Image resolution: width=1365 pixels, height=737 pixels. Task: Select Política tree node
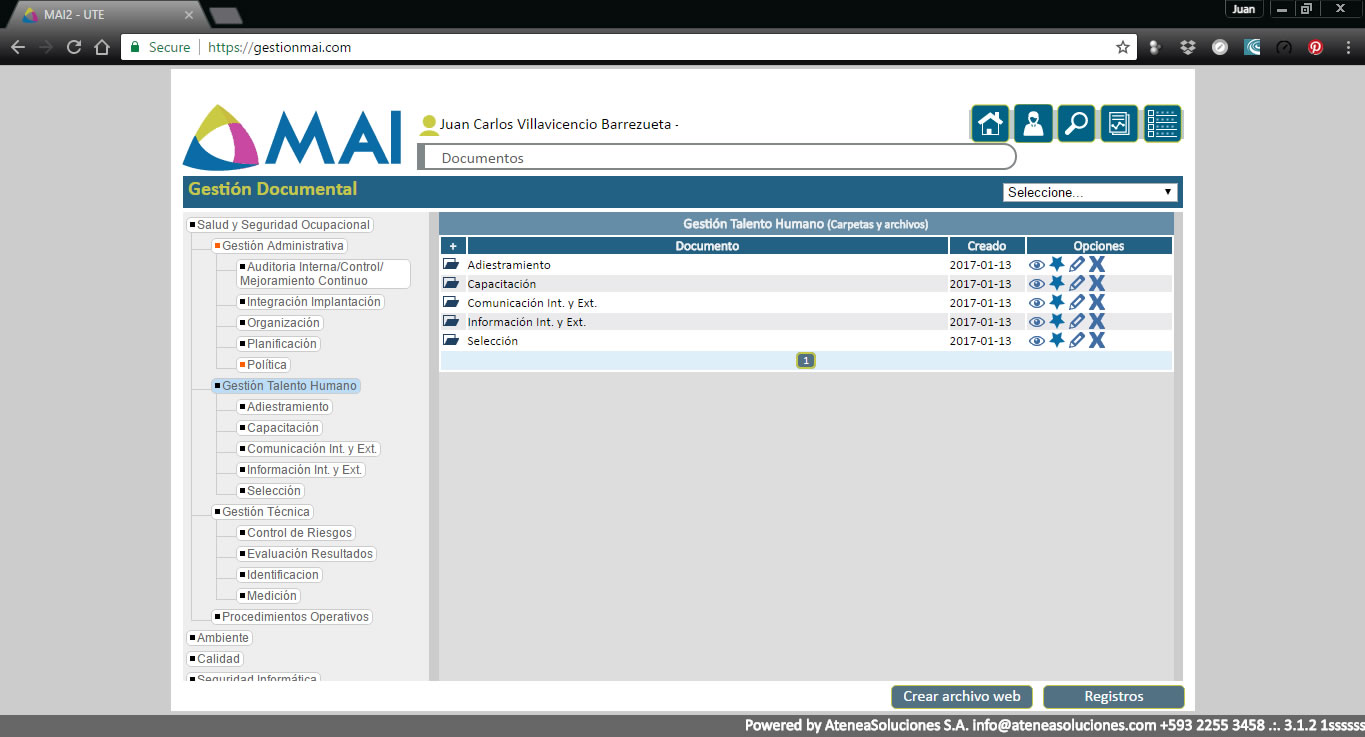tap(266, 365)
